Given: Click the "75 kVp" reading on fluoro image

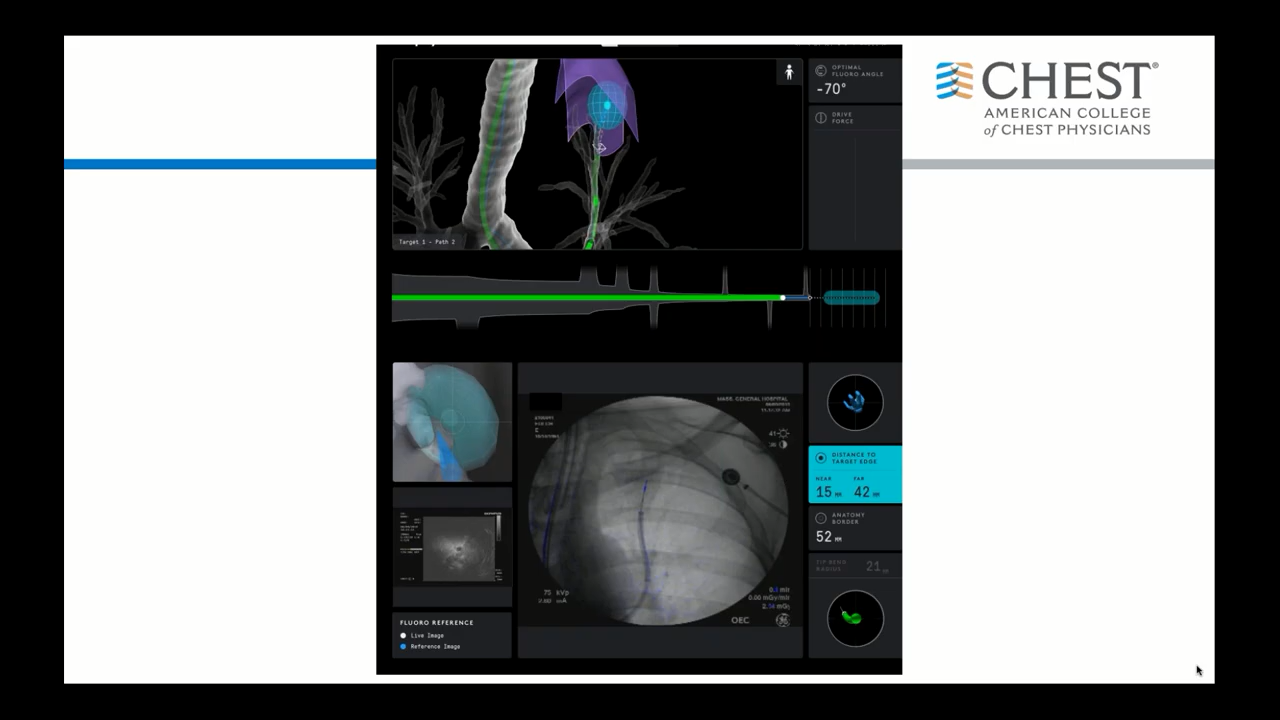Looking at the screenshot, I should point(555,593).
